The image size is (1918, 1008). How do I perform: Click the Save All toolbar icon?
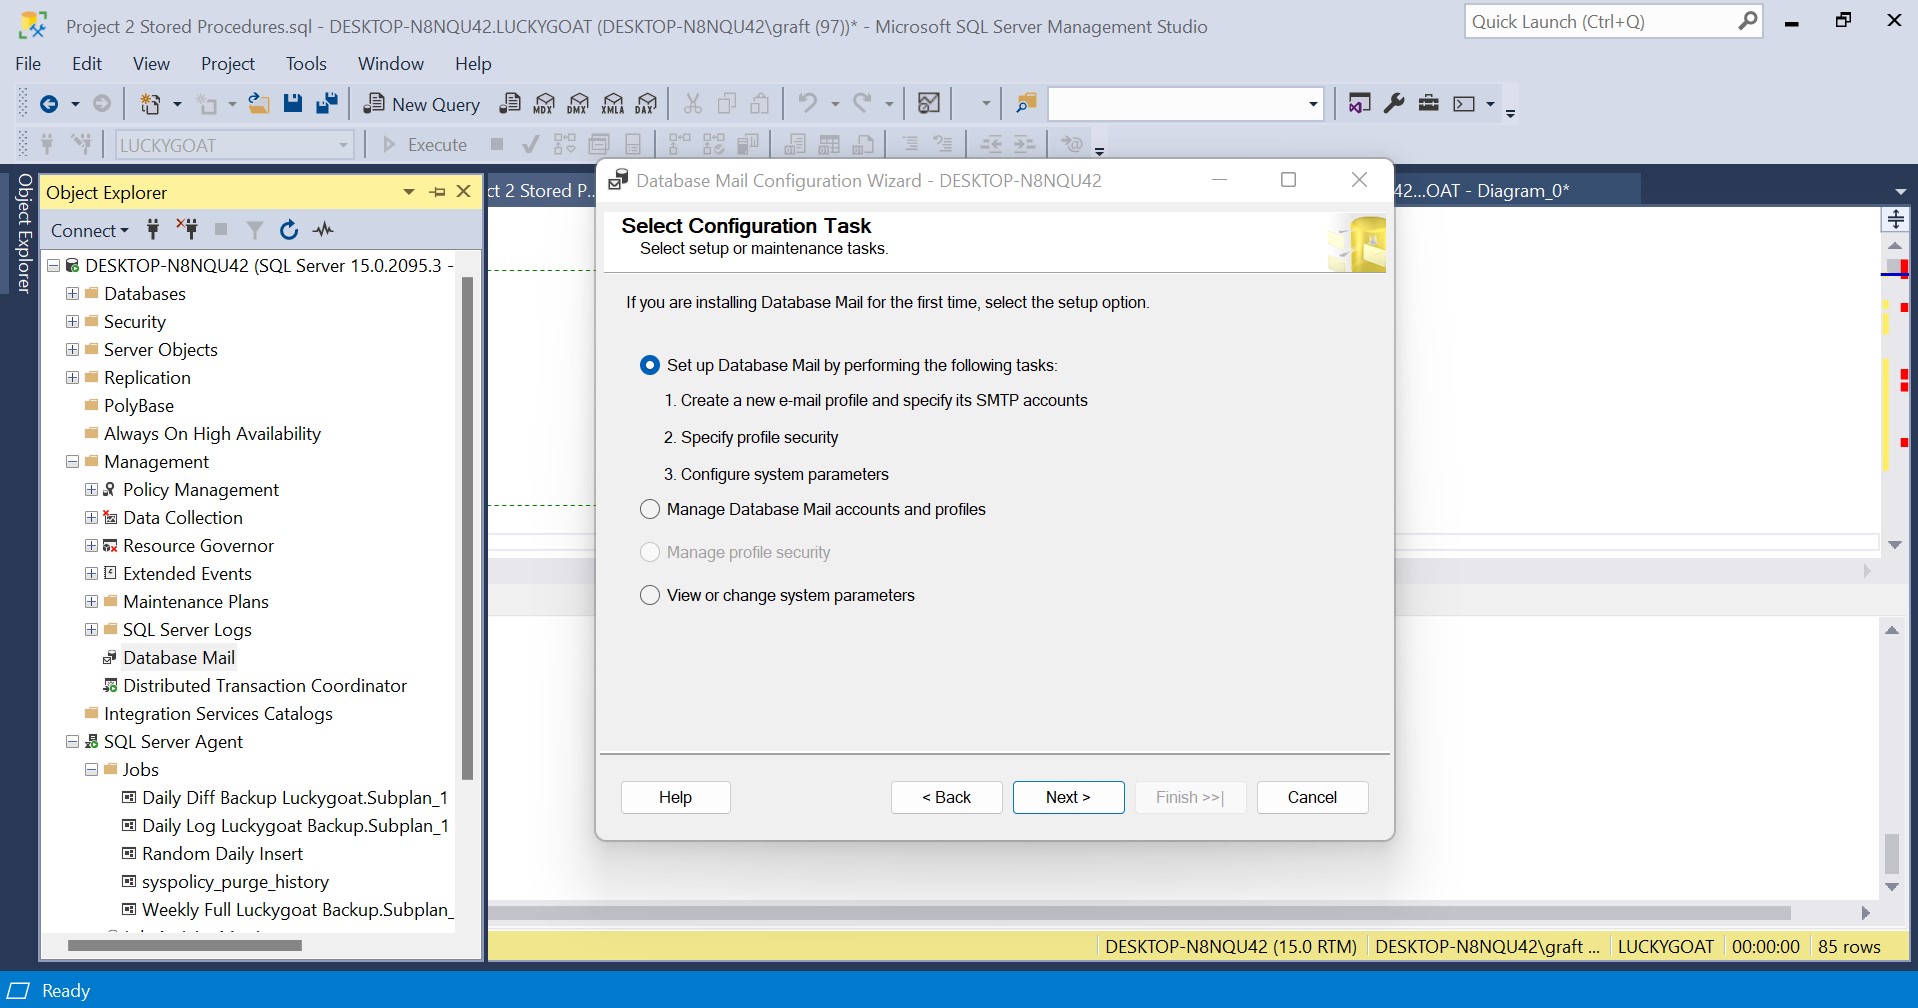click(327, 103)
